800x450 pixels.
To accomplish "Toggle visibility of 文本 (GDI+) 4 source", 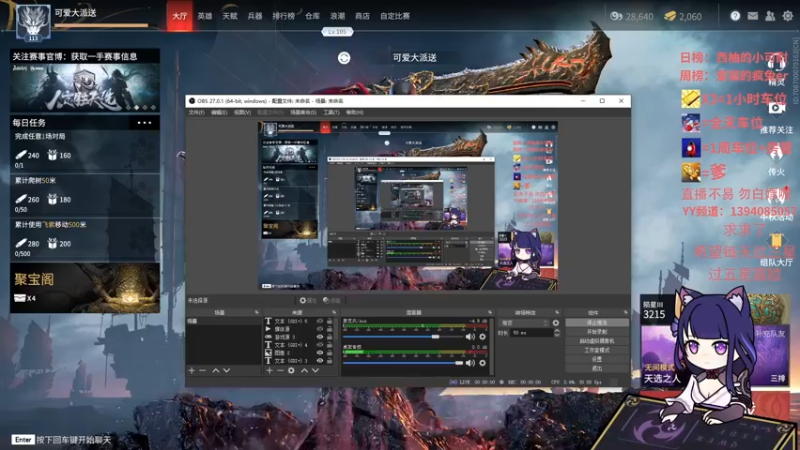I will click(x=320, y=345).
